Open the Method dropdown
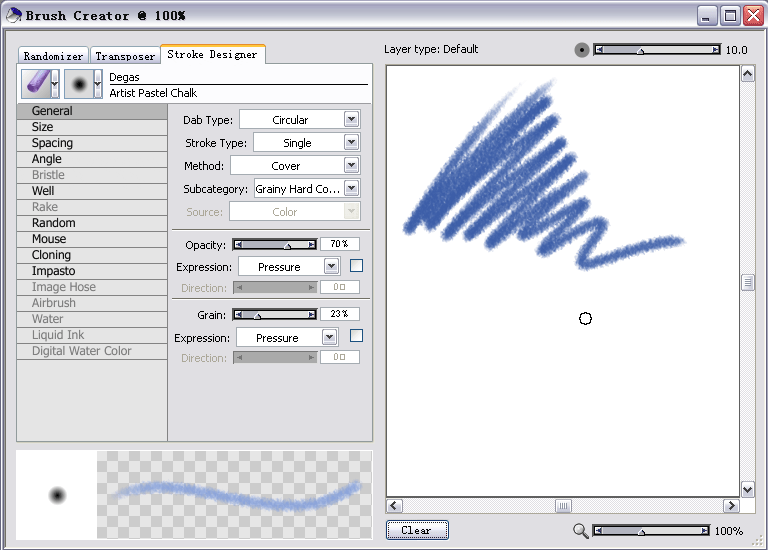Viewport: 768px width, 550px height. [351, 166]
